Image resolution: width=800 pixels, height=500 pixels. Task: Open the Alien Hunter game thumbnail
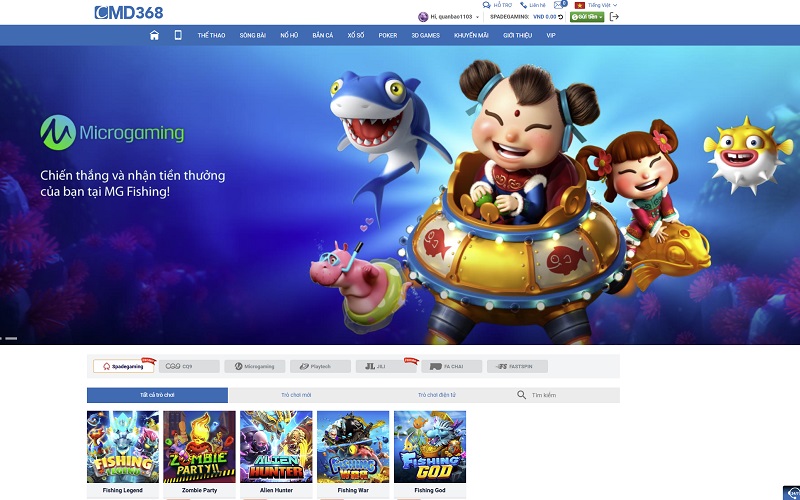click(x=276, y=447)
